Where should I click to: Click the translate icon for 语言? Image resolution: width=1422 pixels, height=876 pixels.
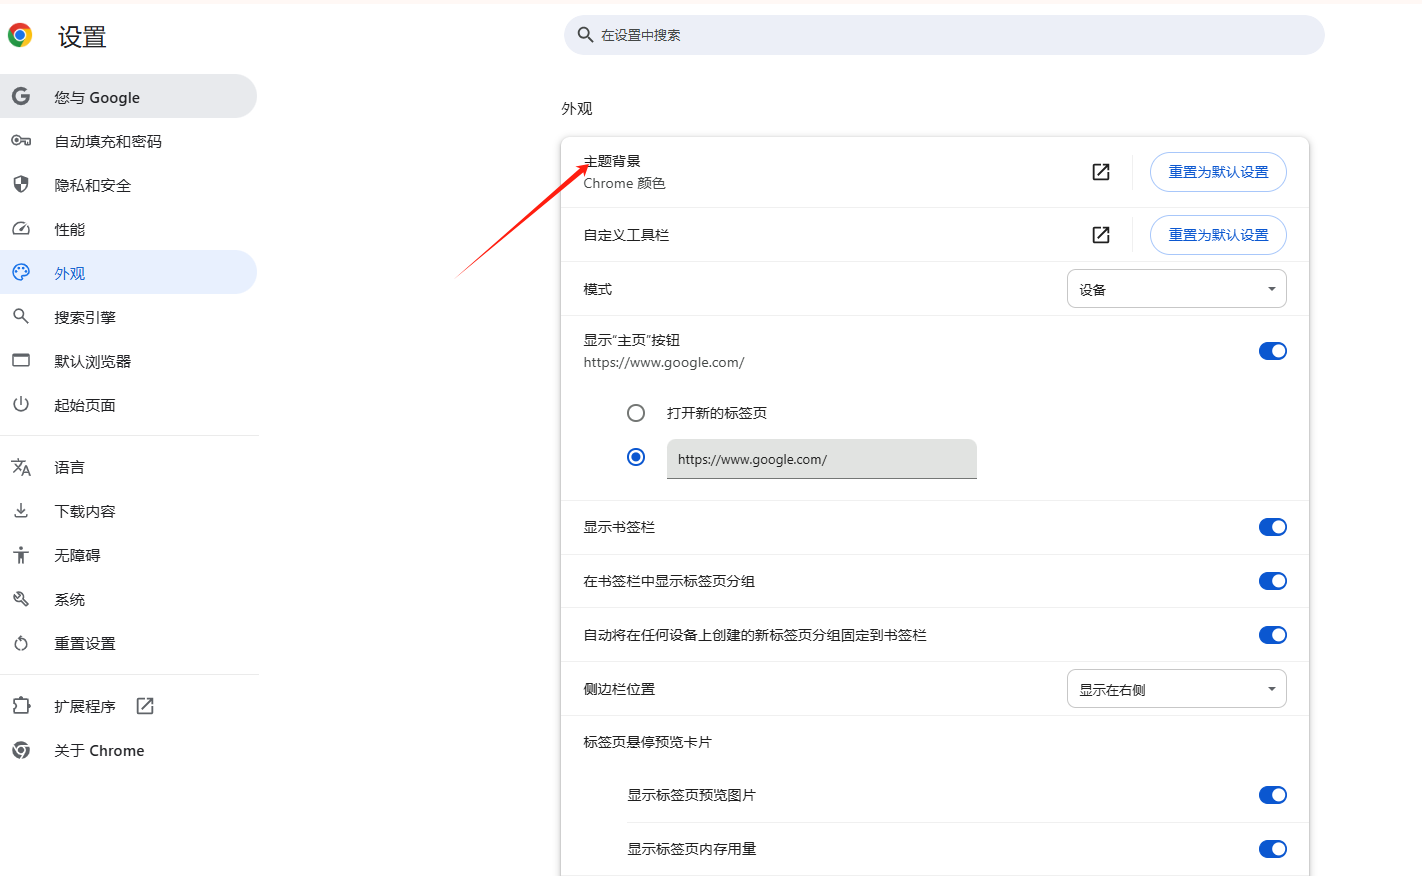21,467
